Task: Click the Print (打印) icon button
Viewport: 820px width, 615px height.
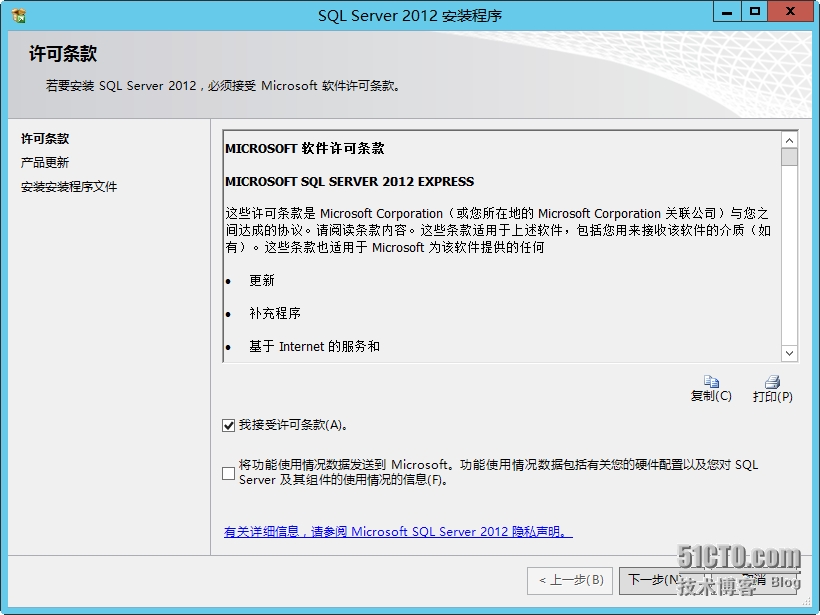Action: tap(772, 389)
